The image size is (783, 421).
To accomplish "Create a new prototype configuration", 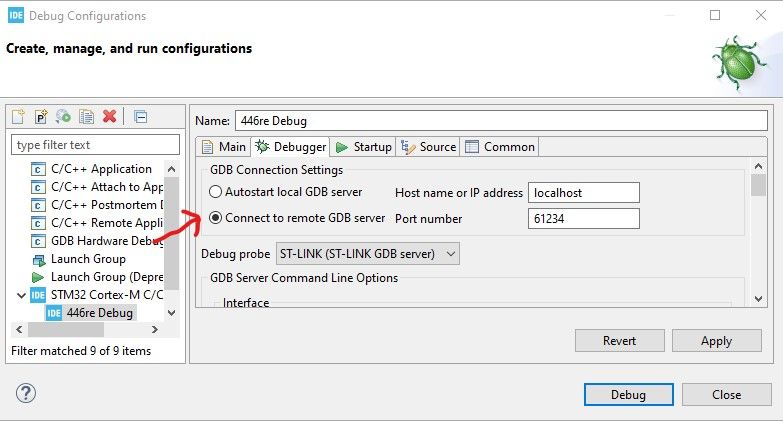I will (x=41, y=116).
